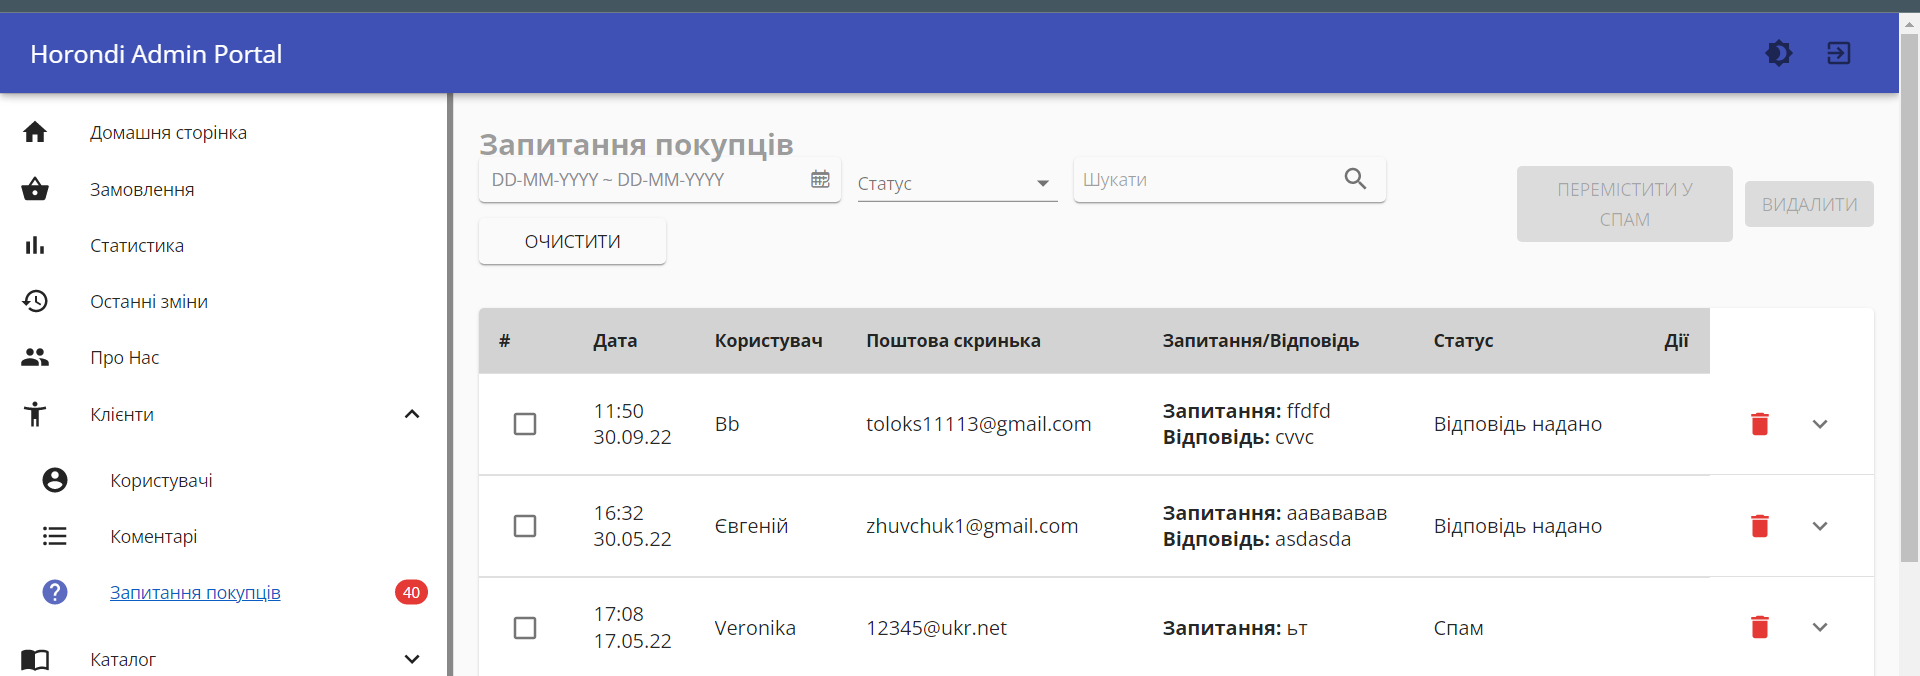Click the Останні зміни history icon
Screen dimensions: 1920x676
(x=35, y=301)
